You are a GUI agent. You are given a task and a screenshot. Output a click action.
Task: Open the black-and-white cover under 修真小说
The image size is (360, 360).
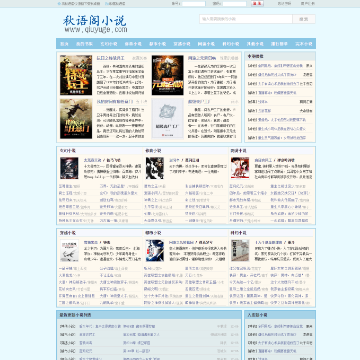(x=155, y=168)
